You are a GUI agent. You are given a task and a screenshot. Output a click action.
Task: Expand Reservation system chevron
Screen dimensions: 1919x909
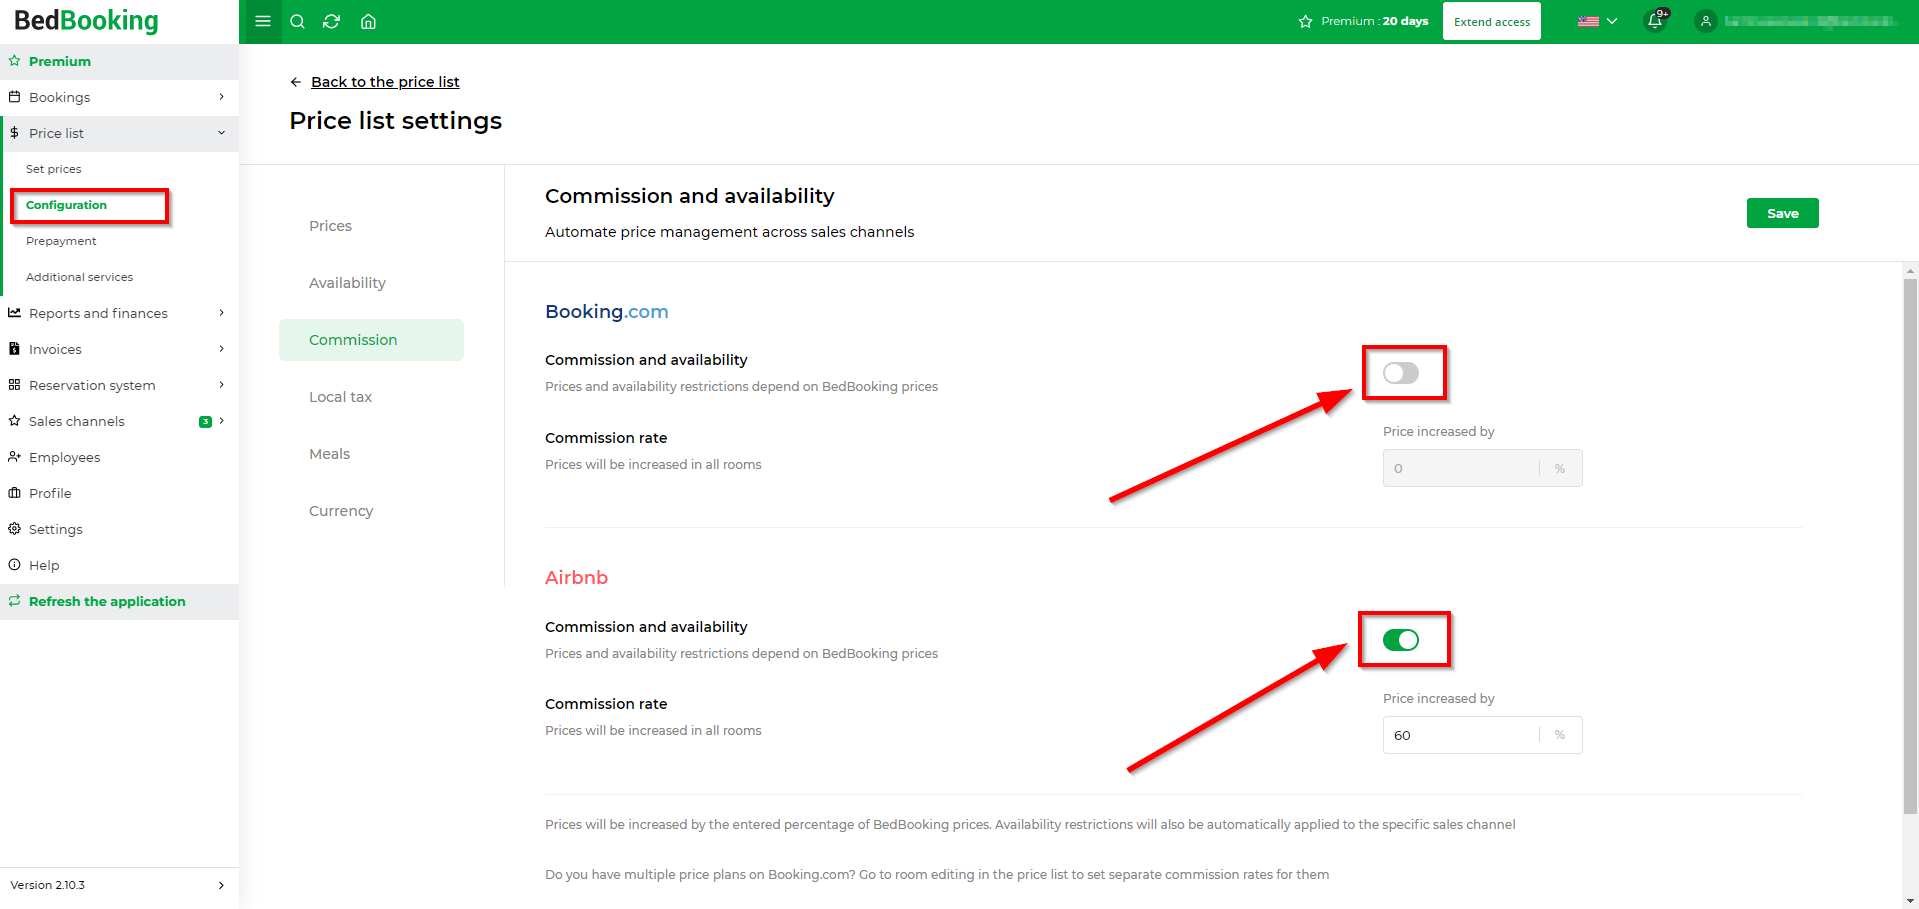221,385
